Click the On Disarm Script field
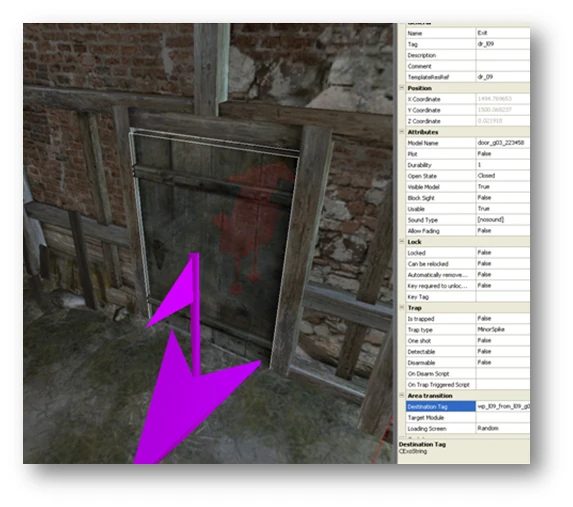The width and height of the screenshot is (573, 507). (x=503, y=374)
